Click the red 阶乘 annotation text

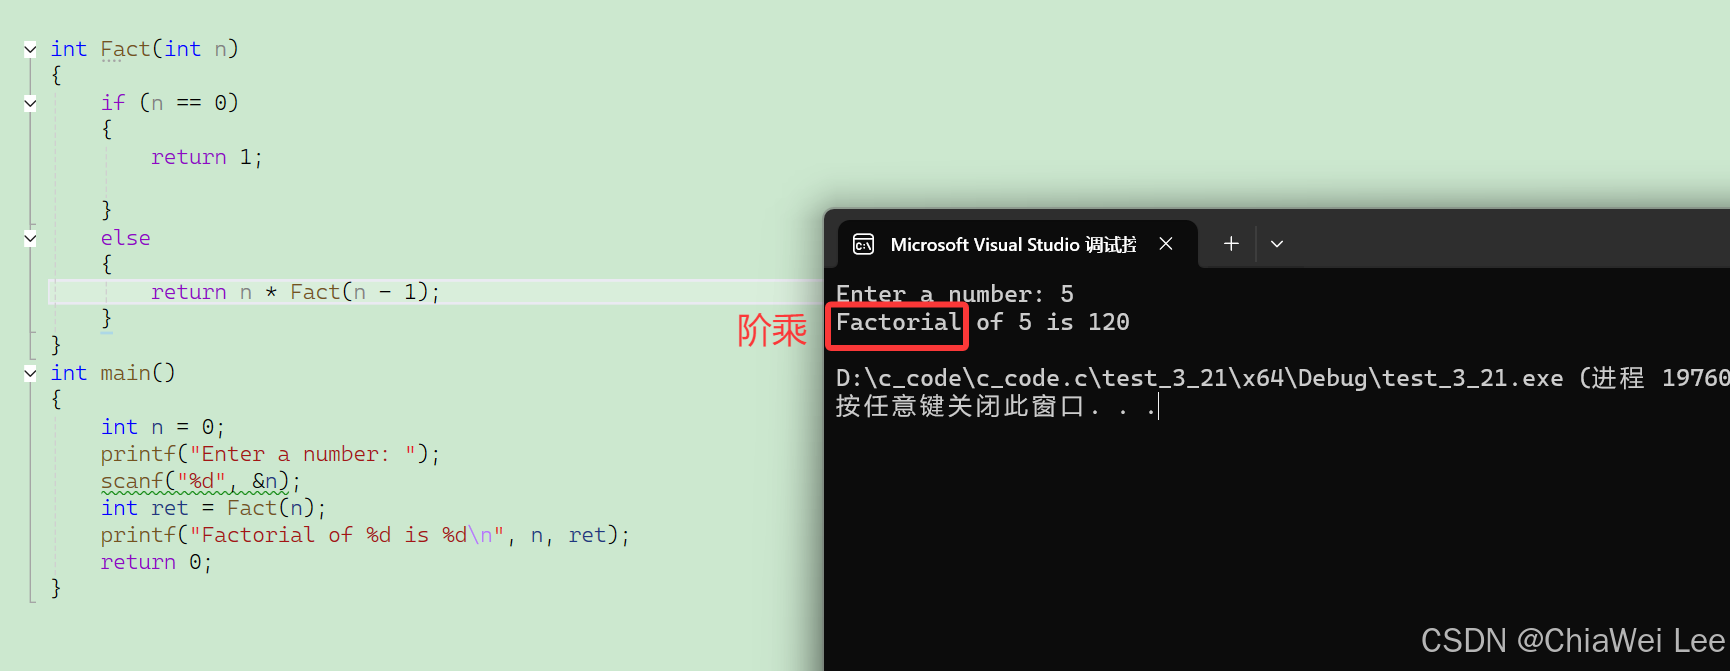click(x=772, y=330)
